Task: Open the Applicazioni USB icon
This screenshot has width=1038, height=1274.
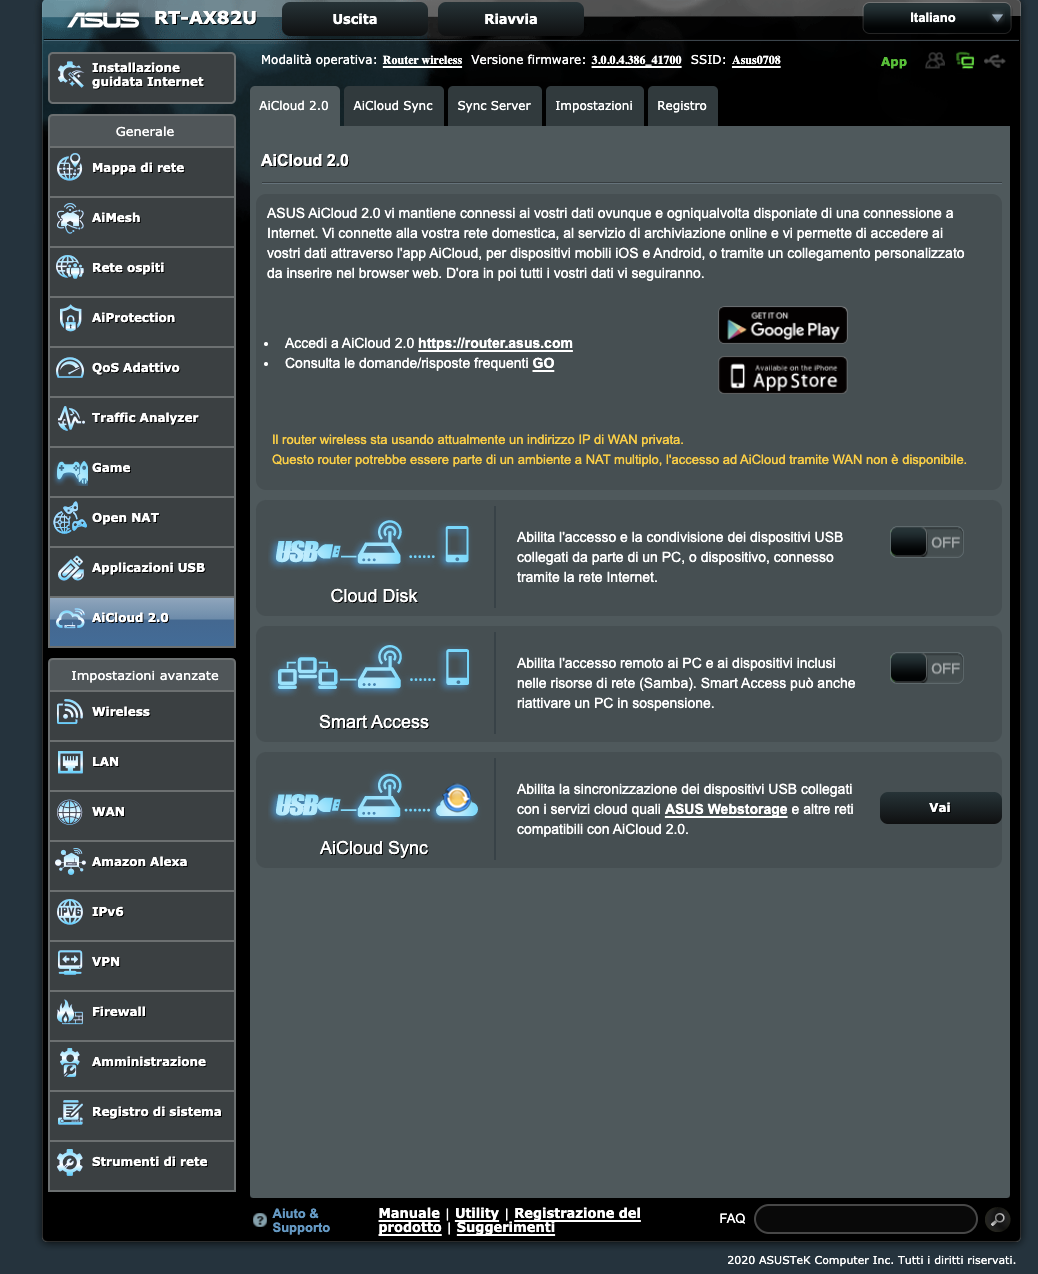Action: coord(70,568)
